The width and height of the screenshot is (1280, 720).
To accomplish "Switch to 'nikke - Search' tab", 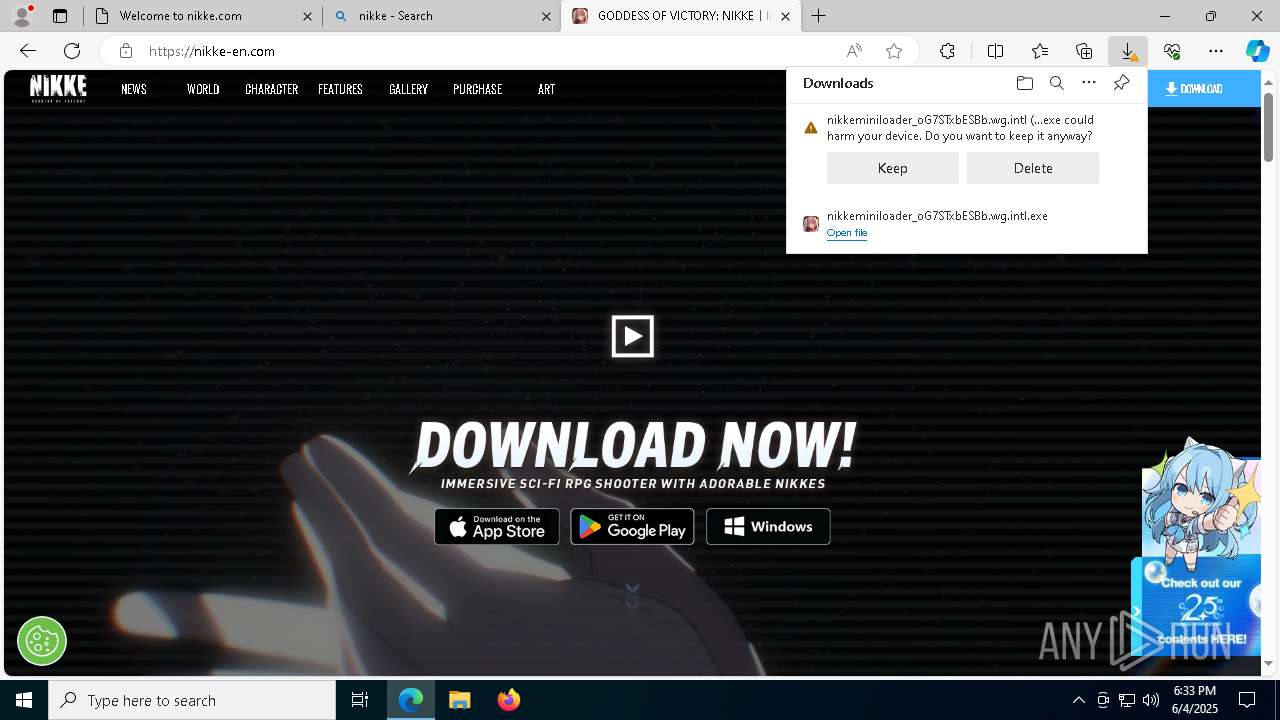I will pyautogui.click(x=442, y=16).
